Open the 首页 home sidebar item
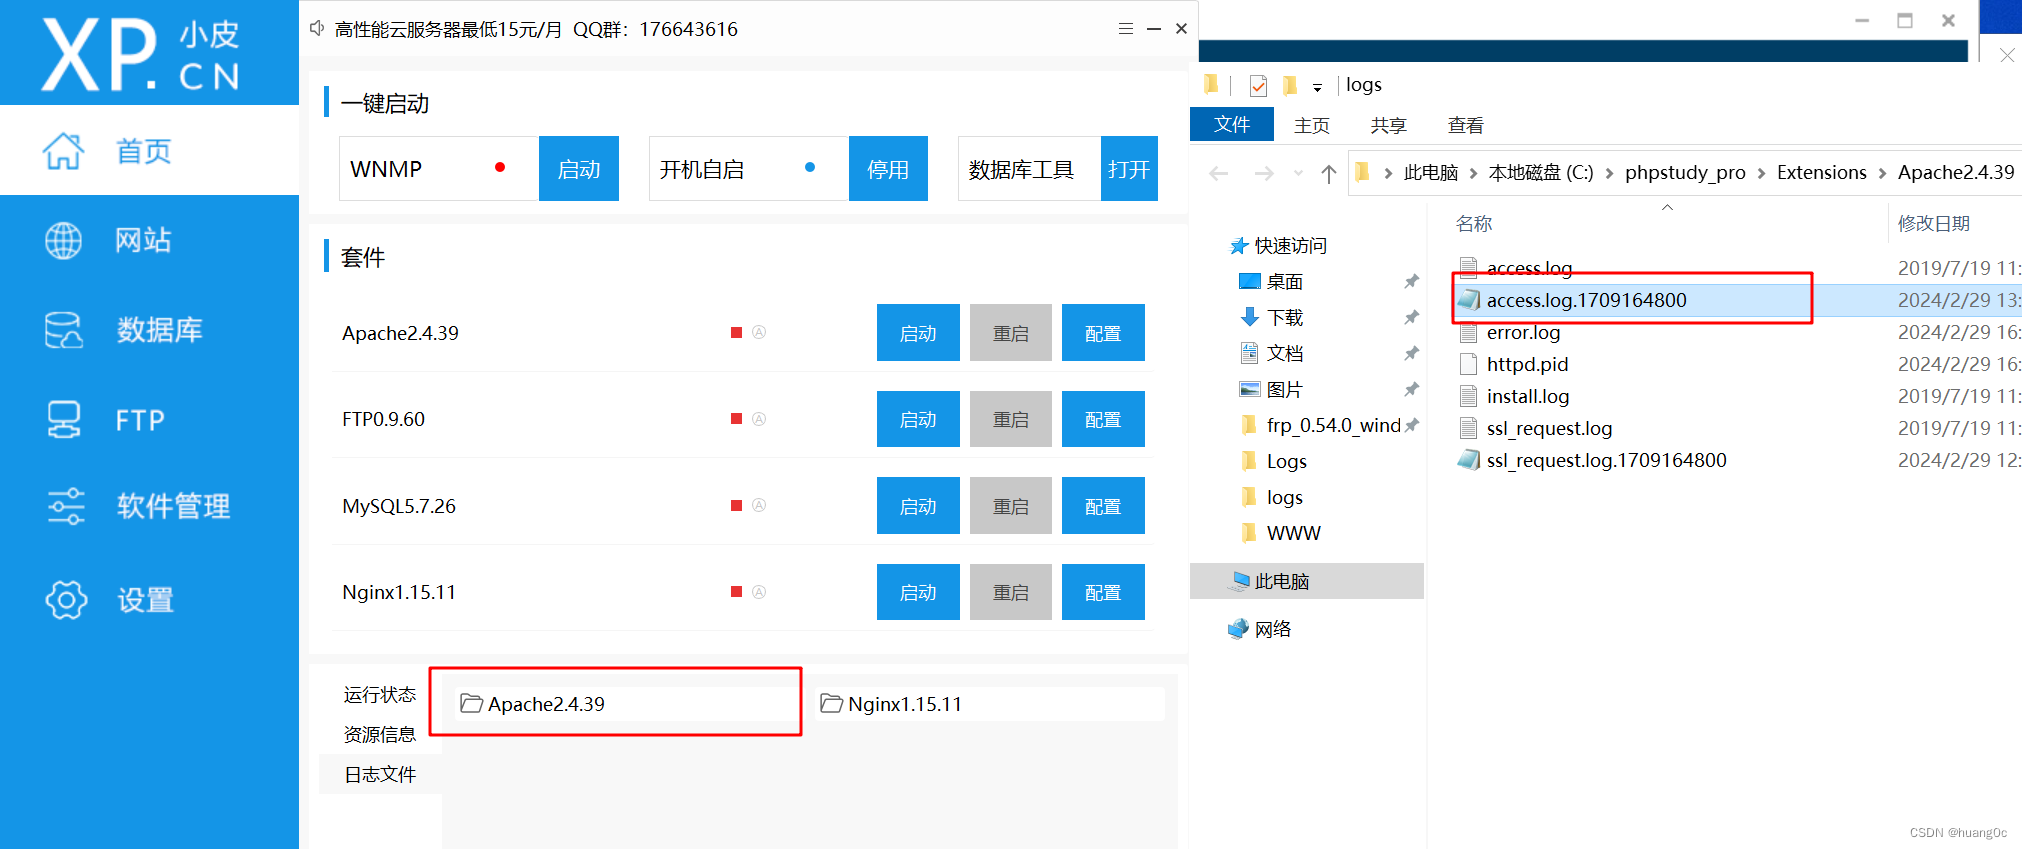Image resolution: width=2022 pixels, height=849 pixels. [149, 151]
